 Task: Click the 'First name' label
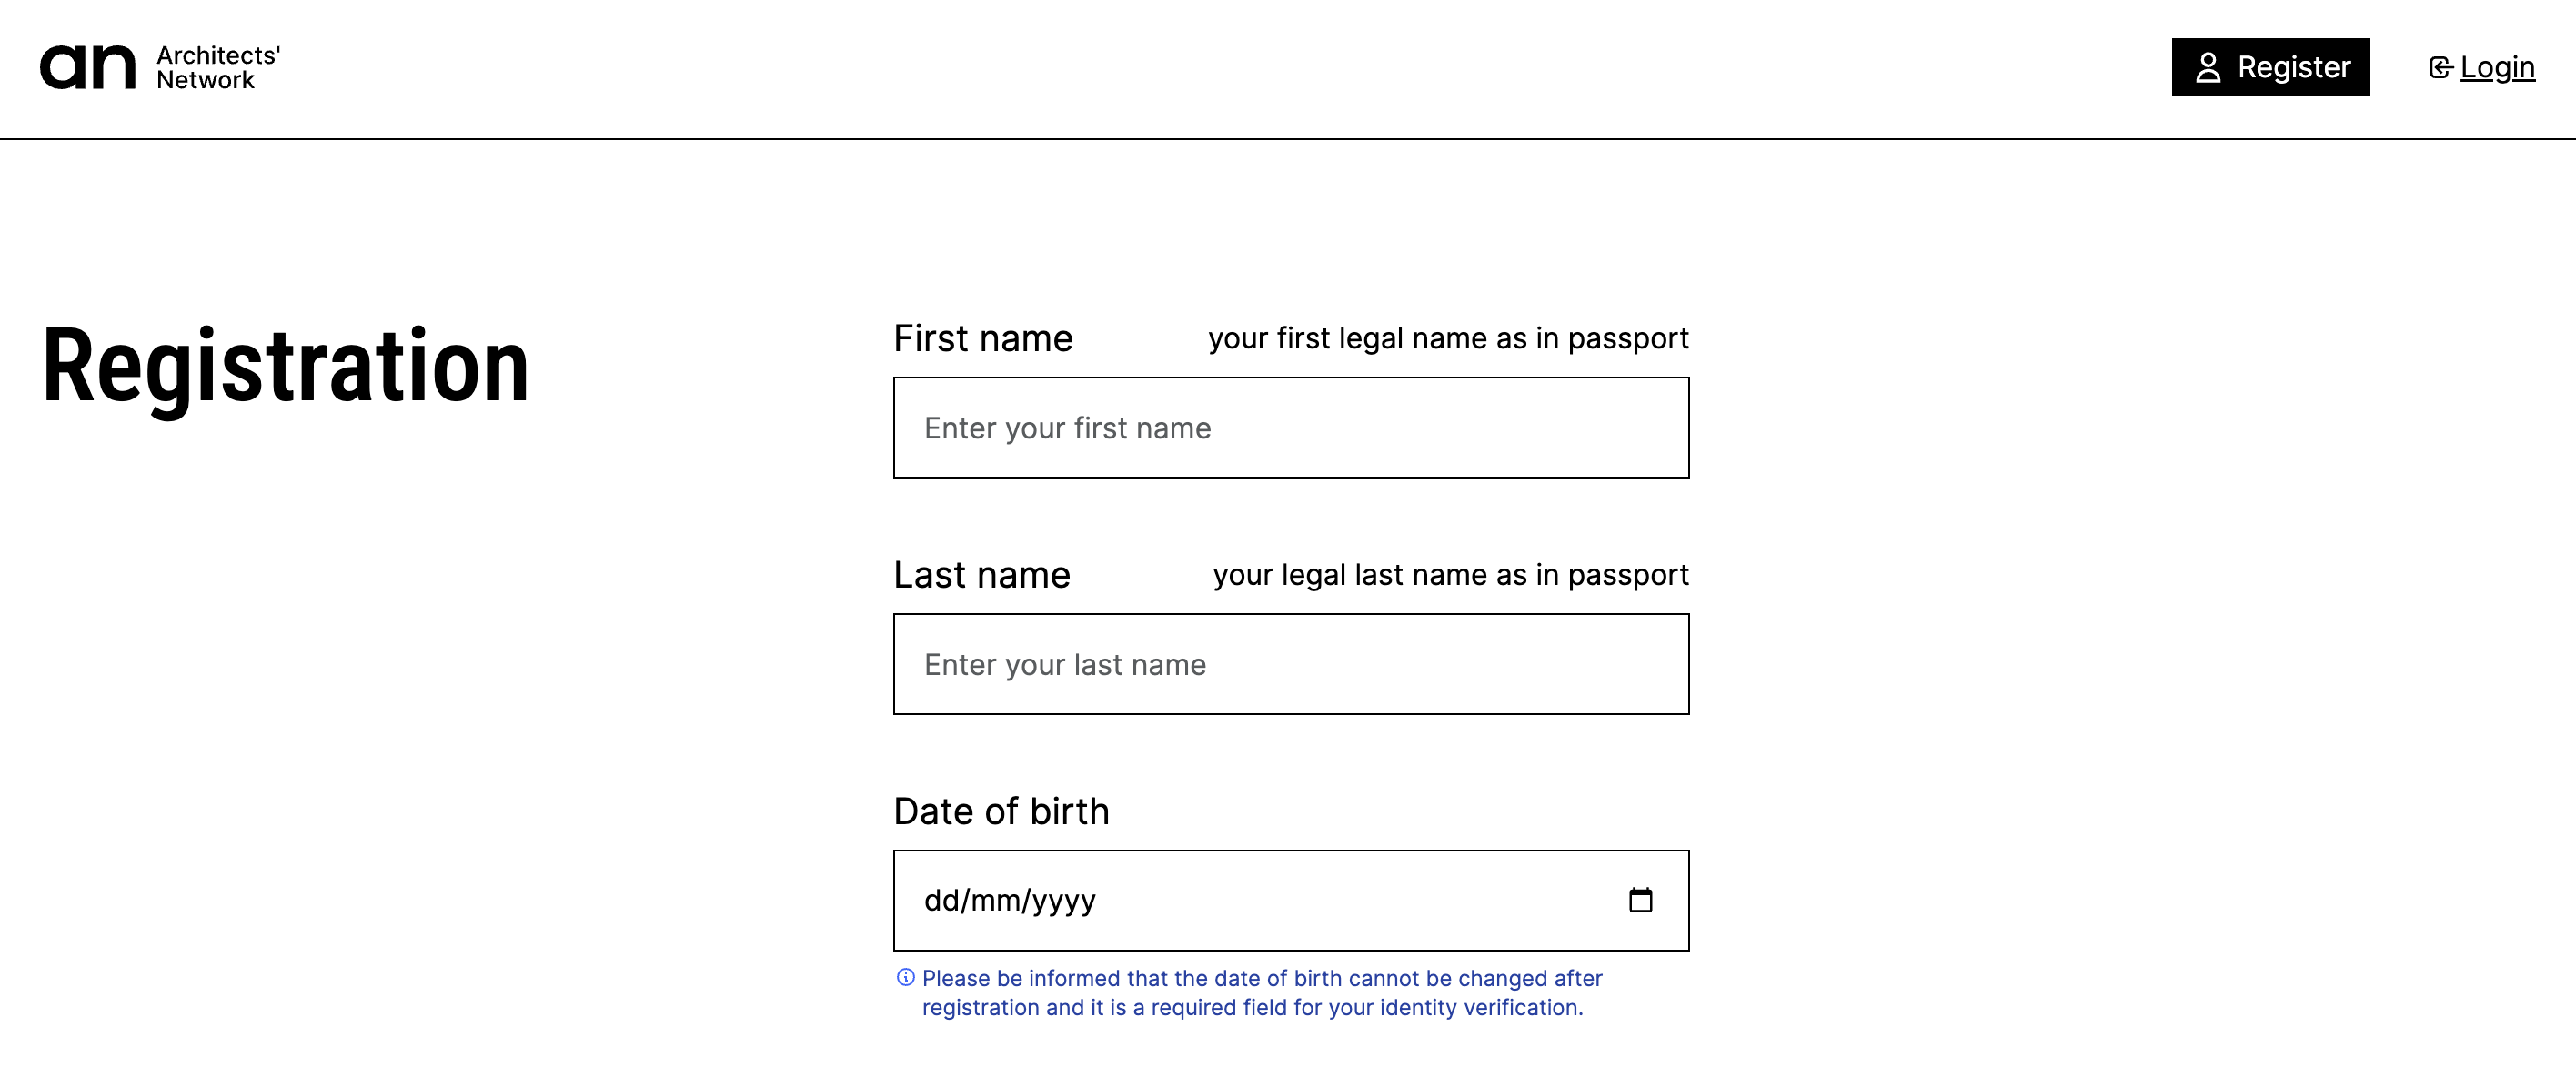point(982,338)
